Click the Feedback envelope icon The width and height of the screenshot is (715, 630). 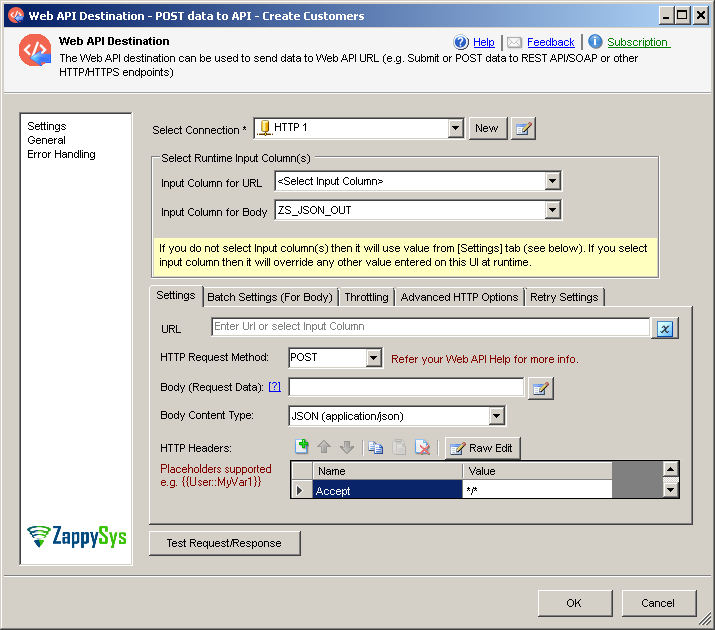(514, 42)
